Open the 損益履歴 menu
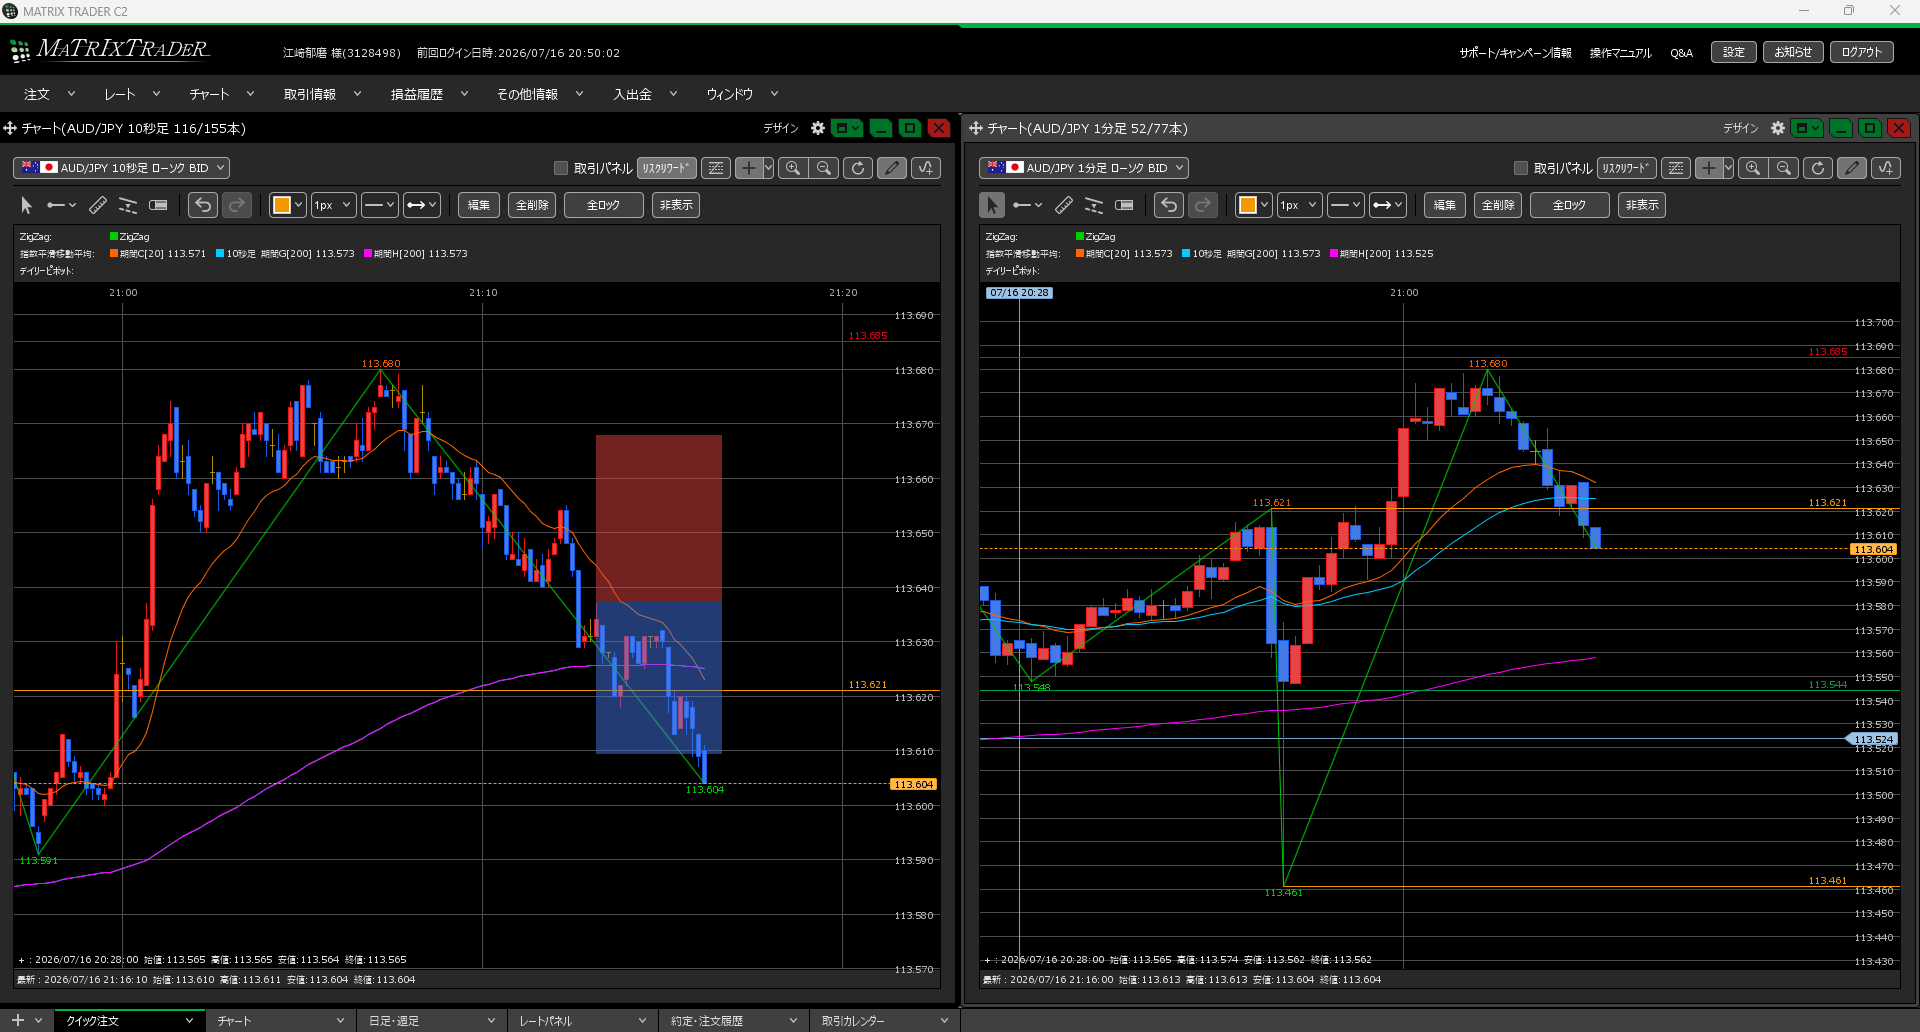The width and height of the screenshot is (1920, 1032). [429, 94]
